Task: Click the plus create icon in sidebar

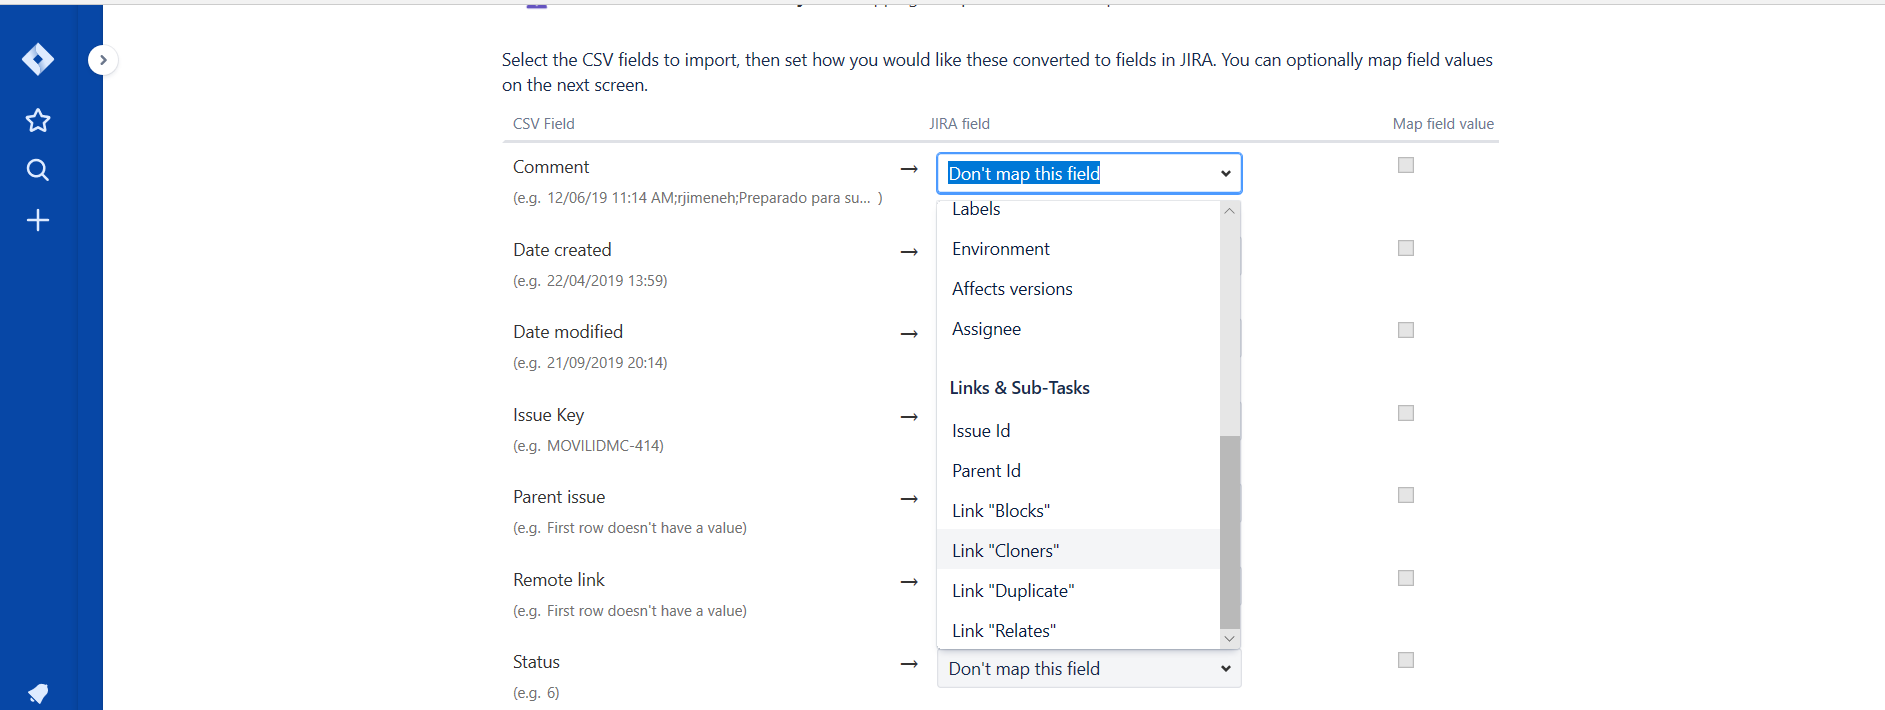Action: pos(38,220)
